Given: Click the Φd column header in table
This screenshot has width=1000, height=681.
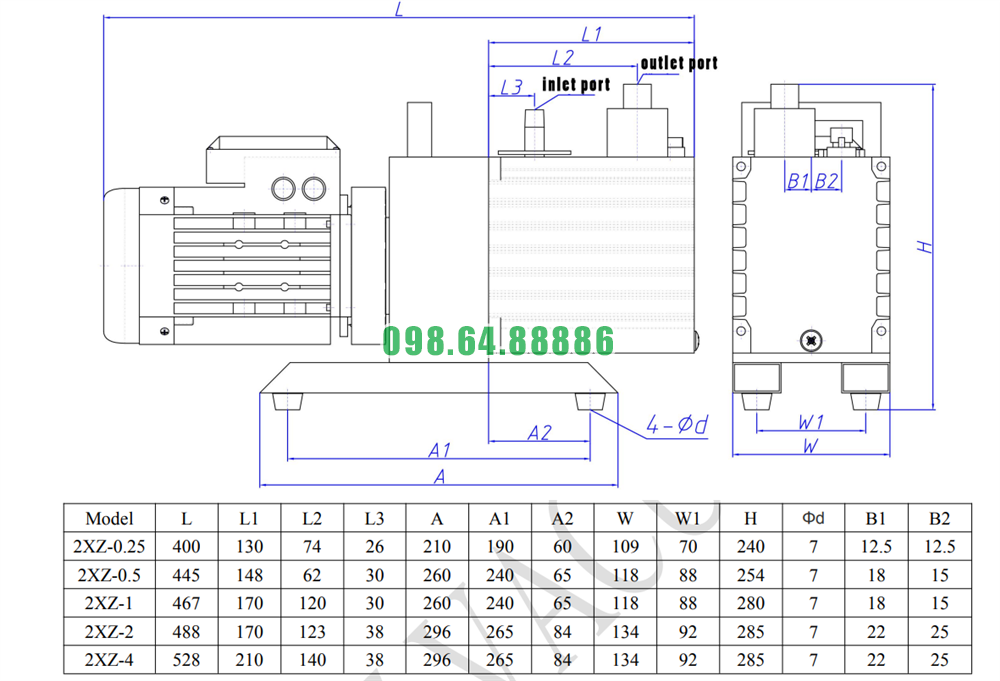Looking at the screenshot, I should (813, 518).
